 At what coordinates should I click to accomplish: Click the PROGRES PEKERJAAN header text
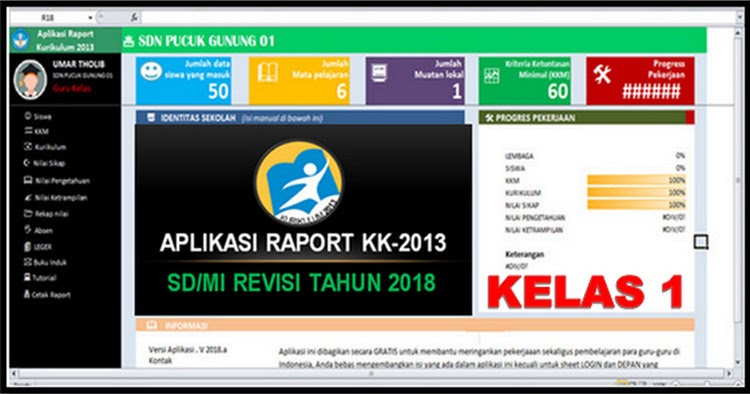[x=535, y=118]
